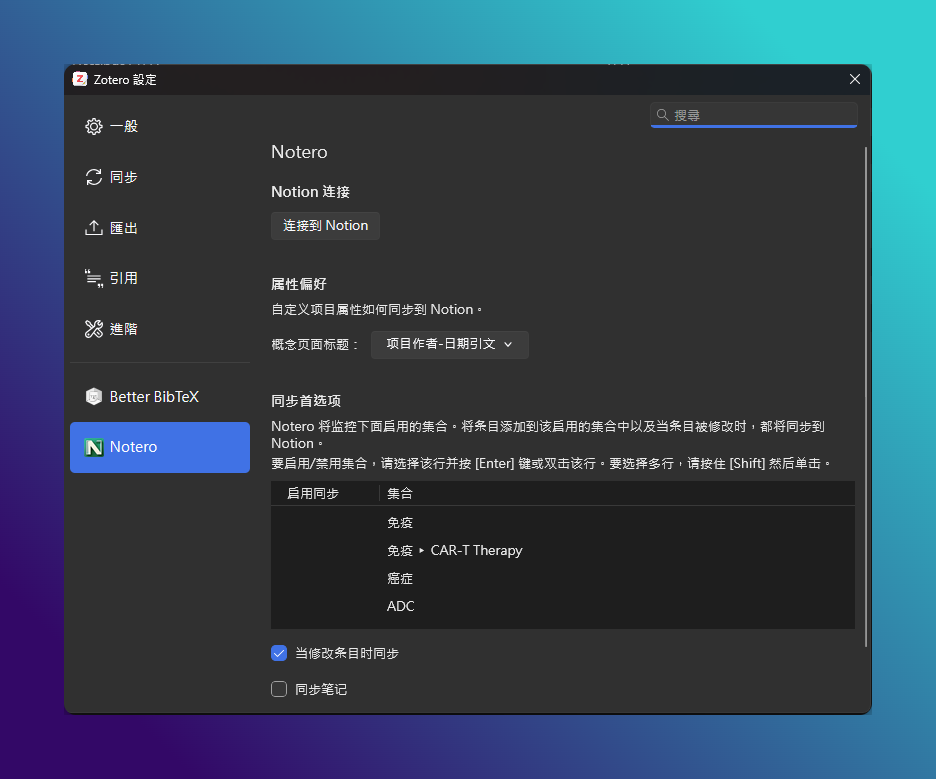936x779 pixels.
Task: Close the Zotero 設定 window
Action: pyautogui.click(x=855, y=79)
